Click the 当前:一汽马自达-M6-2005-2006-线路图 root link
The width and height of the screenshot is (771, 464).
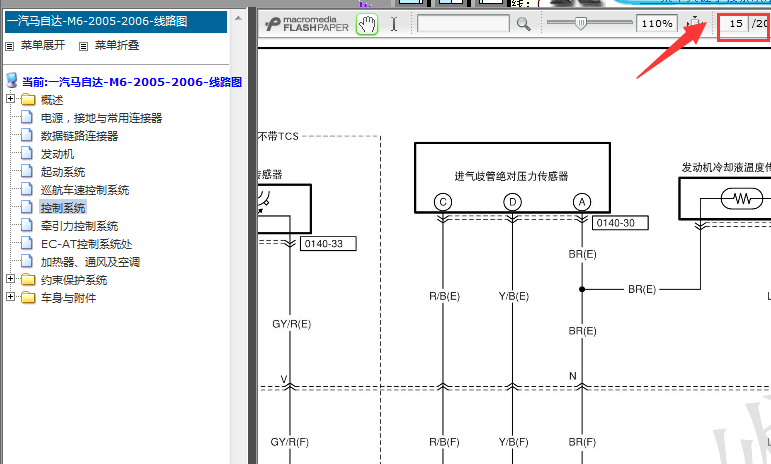point(132,82)
